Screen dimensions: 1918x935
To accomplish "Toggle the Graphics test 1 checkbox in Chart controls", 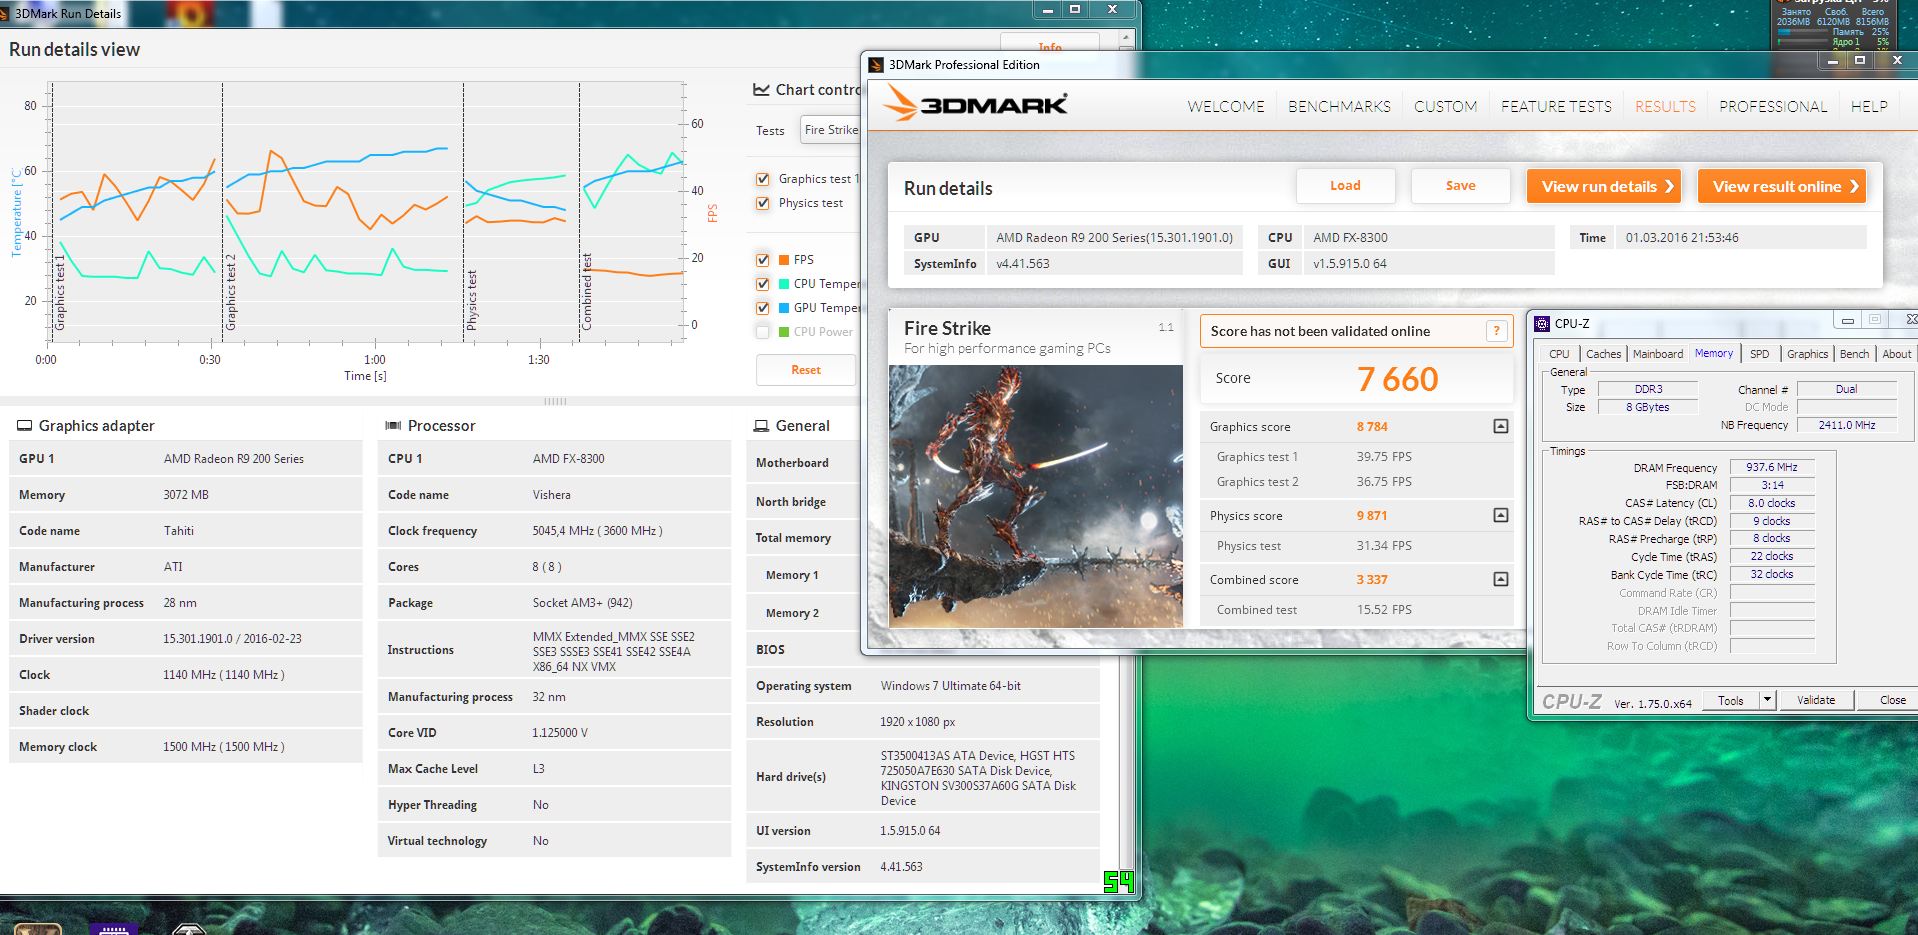I will pos(763,179).
